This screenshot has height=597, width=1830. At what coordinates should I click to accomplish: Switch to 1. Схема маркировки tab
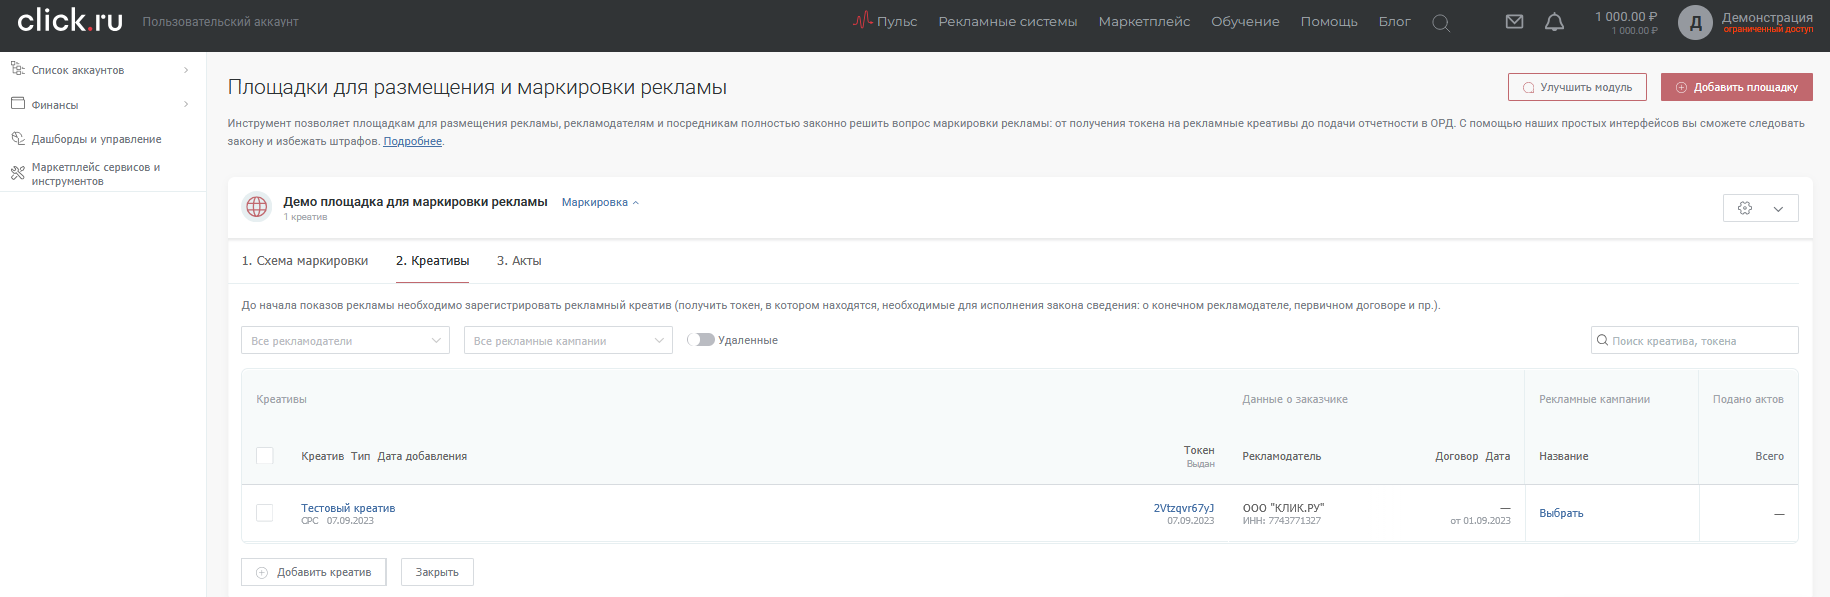click(x=305, y=261)
